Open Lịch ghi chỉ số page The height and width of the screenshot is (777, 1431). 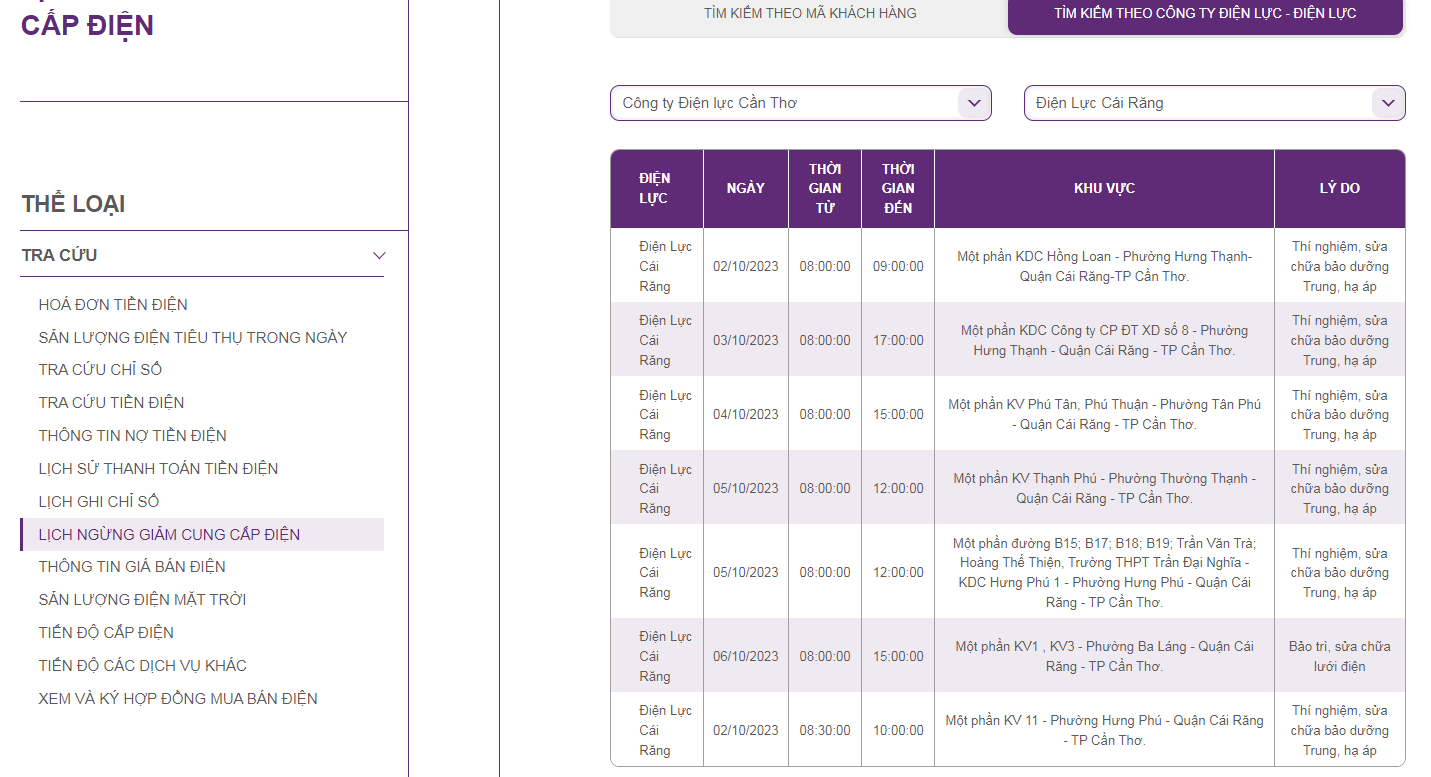pos(99,502)
